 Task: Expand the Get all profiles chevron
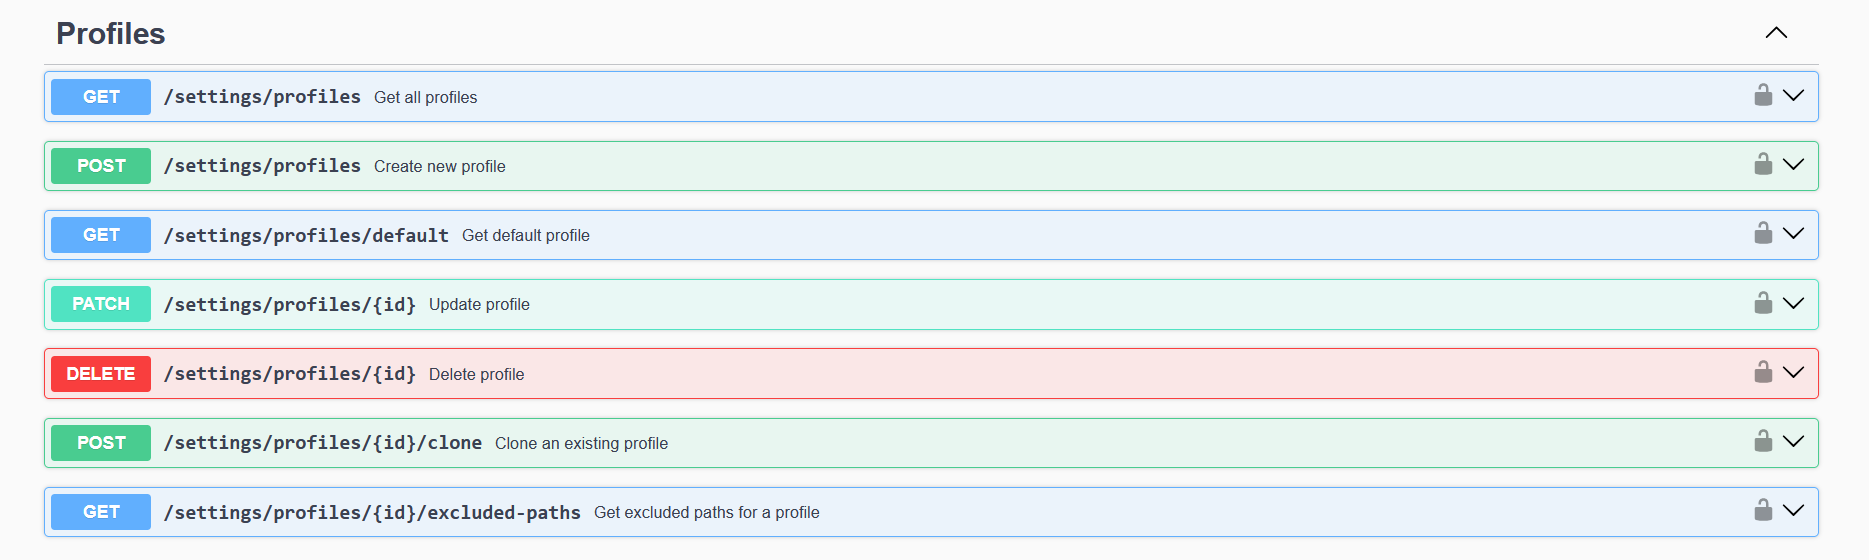[1794, 96]
